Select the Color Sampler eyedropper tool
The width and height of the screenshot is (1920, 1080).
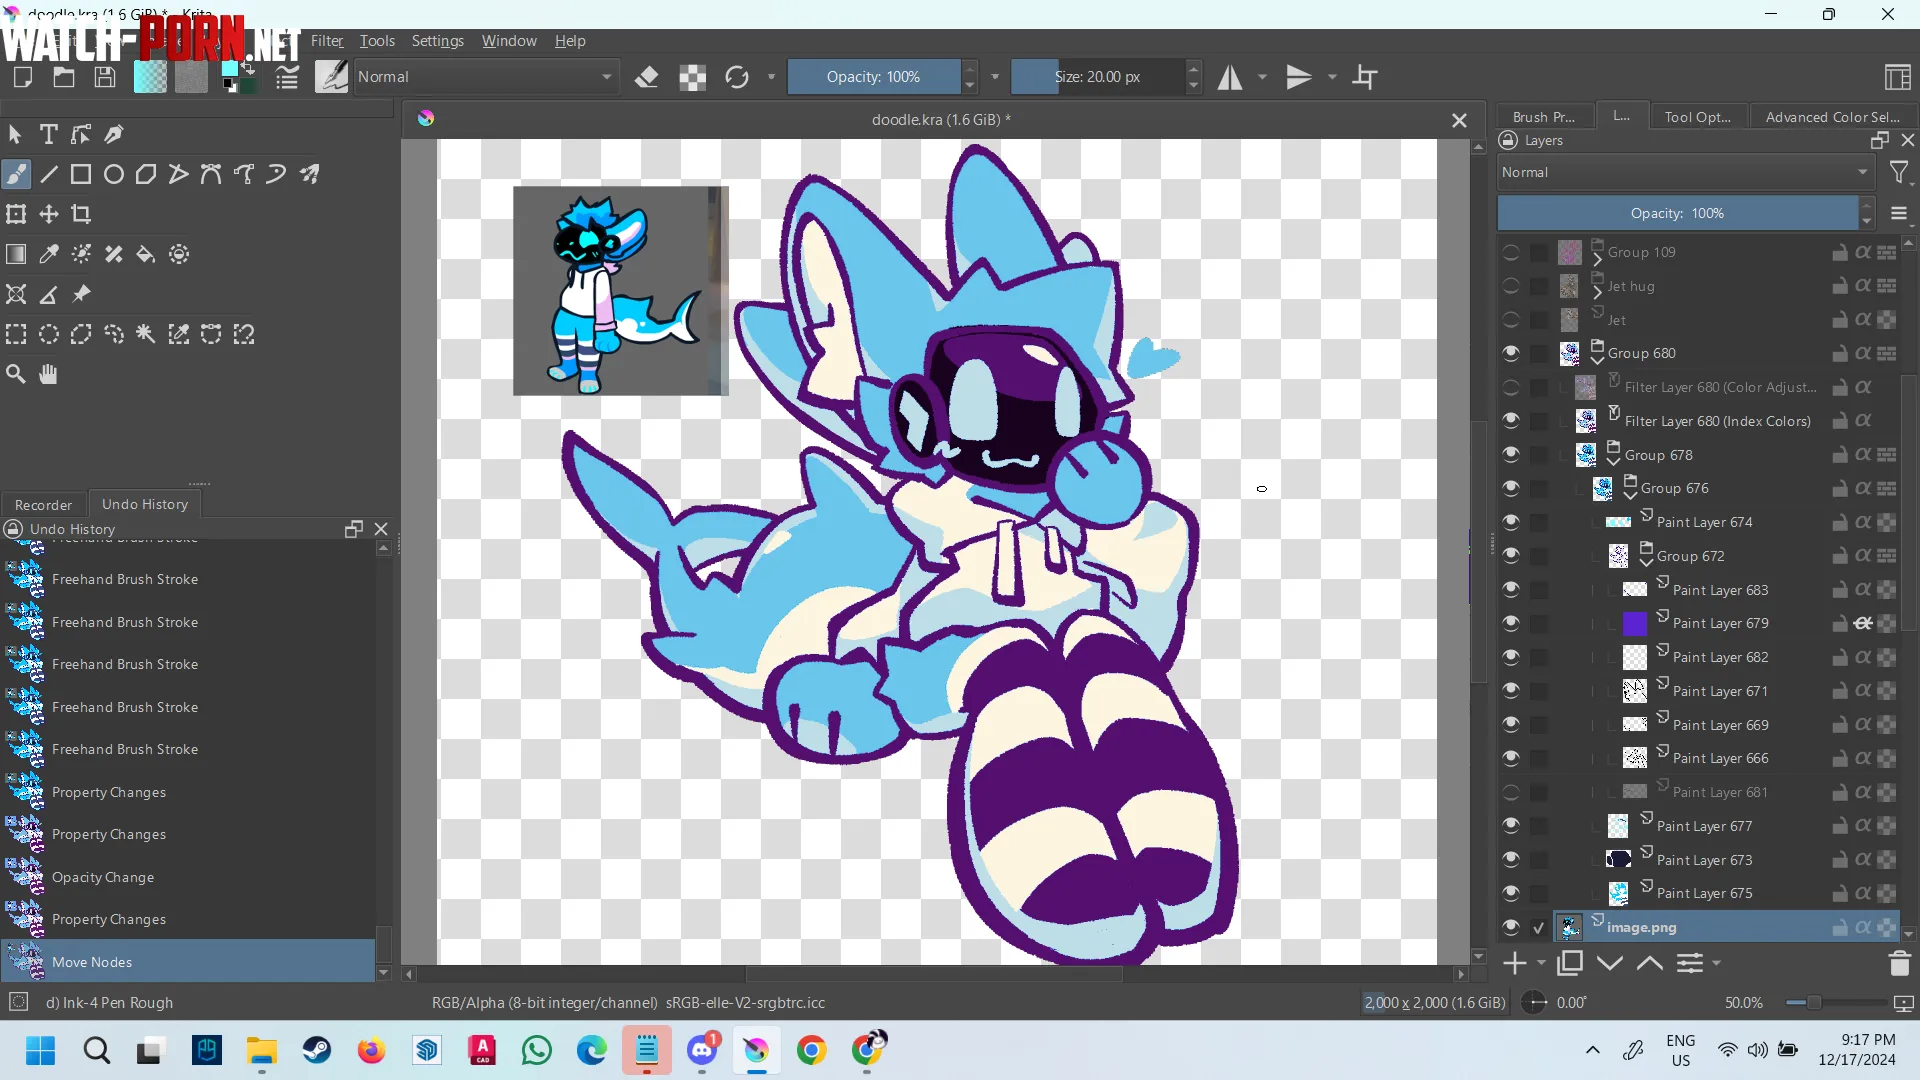pyautogui.click(x=48, y=254)
